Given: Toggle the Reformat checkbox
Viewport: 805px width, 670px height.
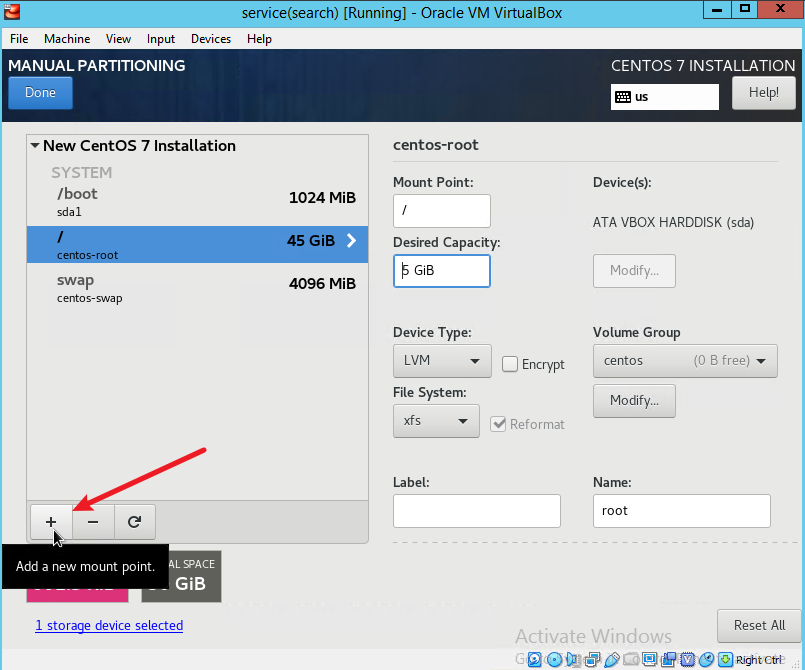Looking at the screenshot, I should click(498, 424).
